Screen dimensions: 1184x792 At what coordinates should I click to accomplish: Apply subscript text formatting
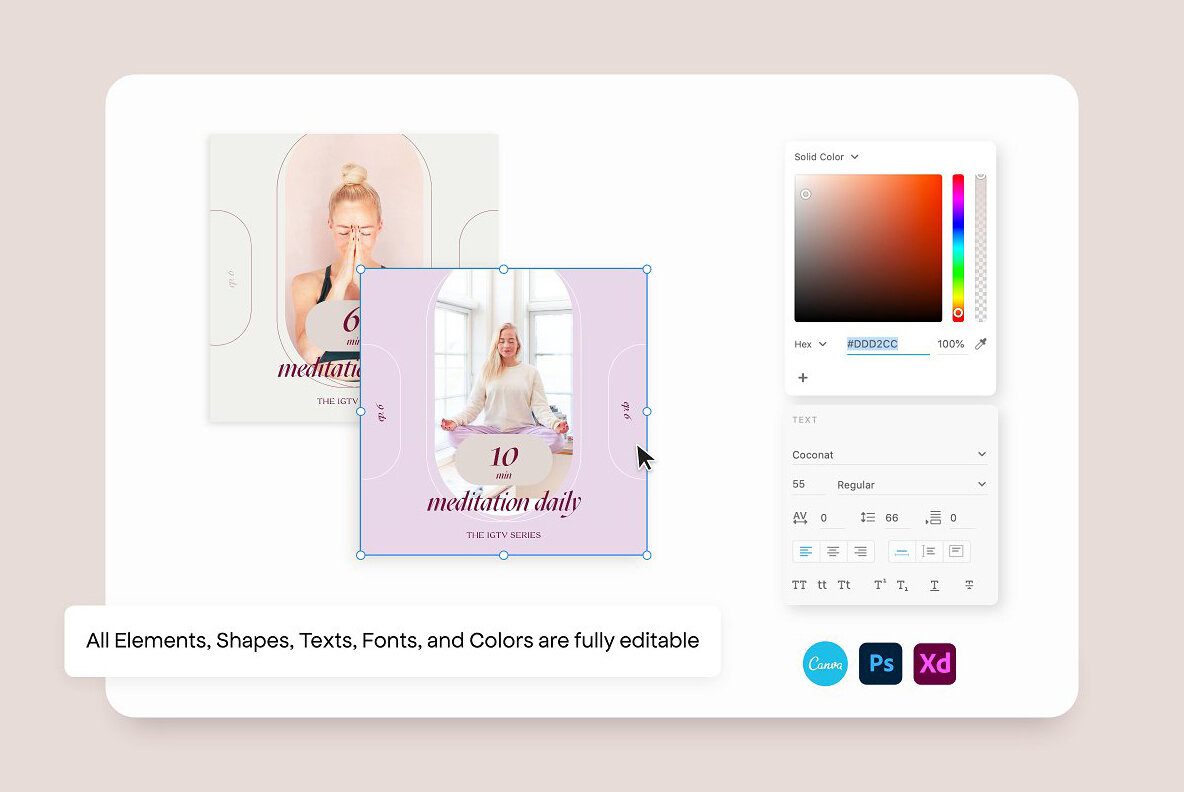(x=901, y=585)
